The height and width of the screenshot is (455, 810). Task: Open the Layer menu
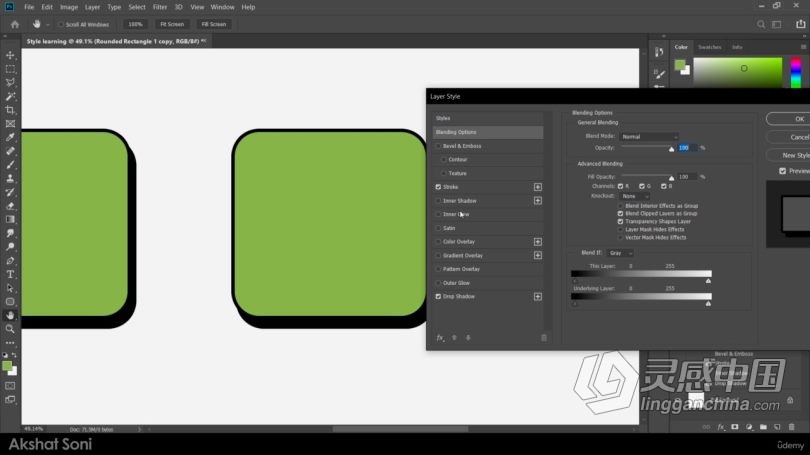(92, 7)
